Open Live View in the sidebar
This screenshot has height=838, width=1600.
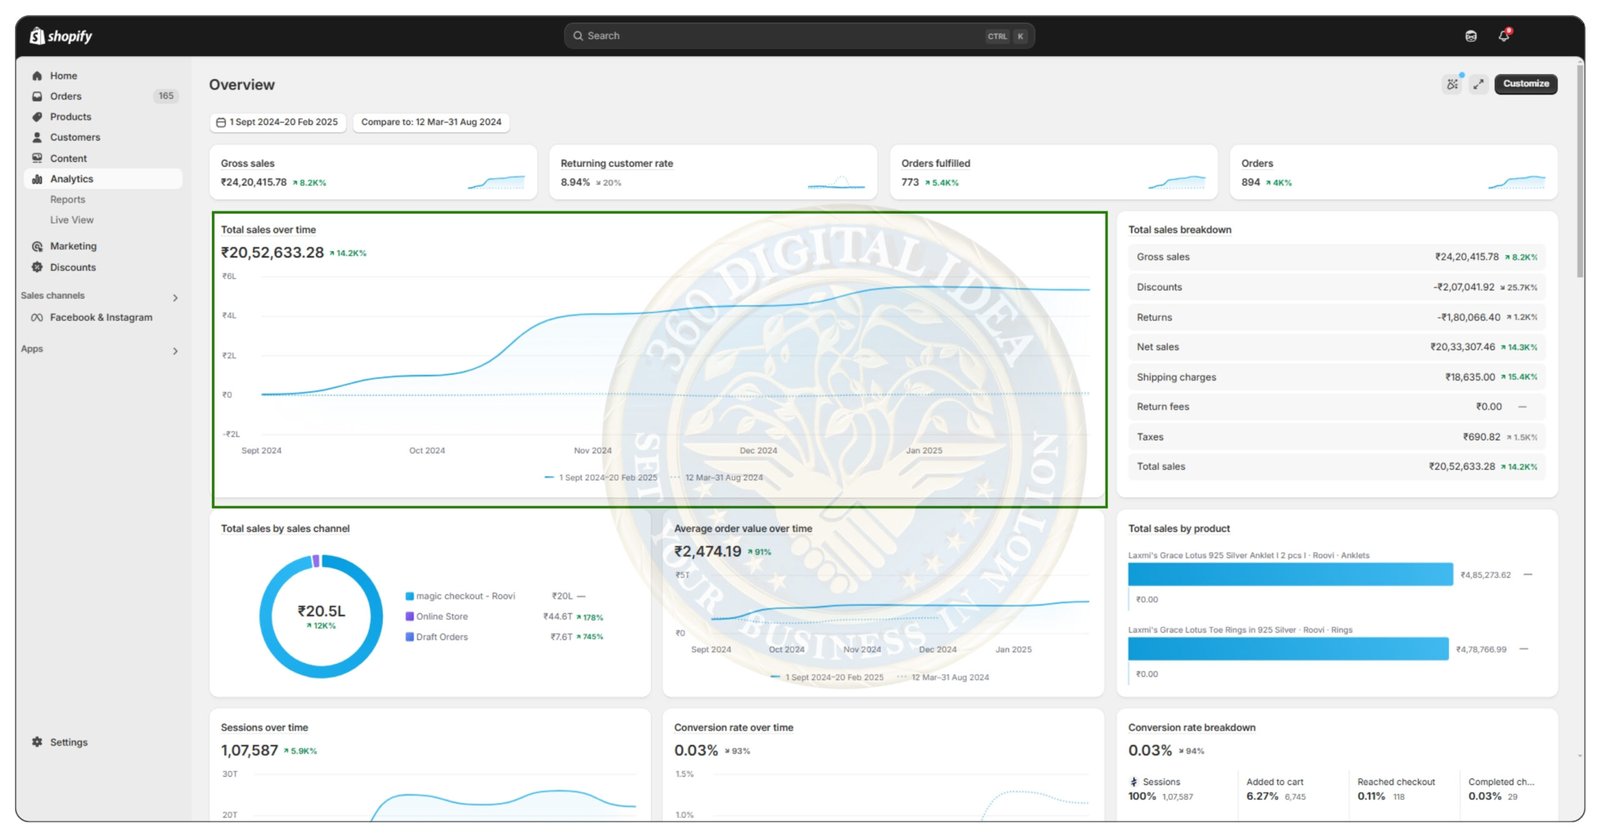coord(72,220)
